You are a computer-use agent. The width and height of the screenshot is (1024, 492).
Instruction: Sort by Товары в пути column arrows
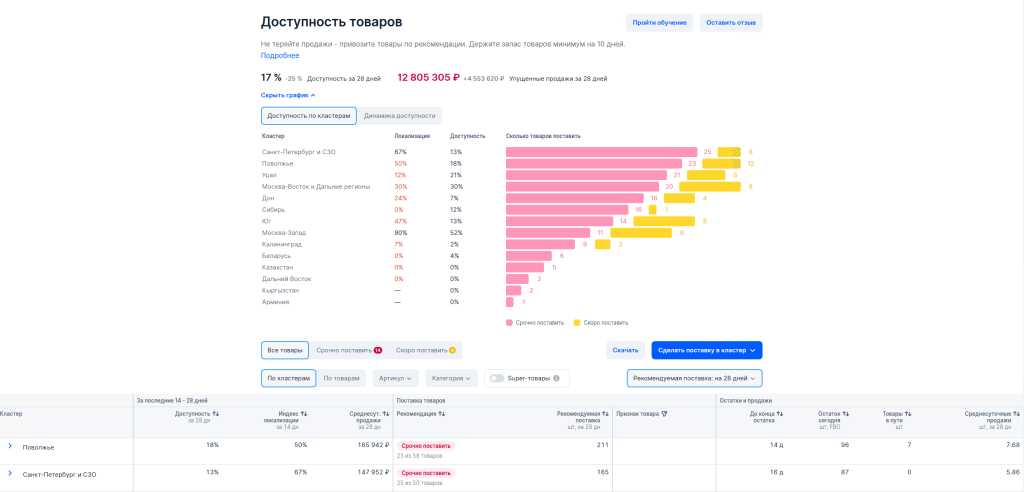908,414
